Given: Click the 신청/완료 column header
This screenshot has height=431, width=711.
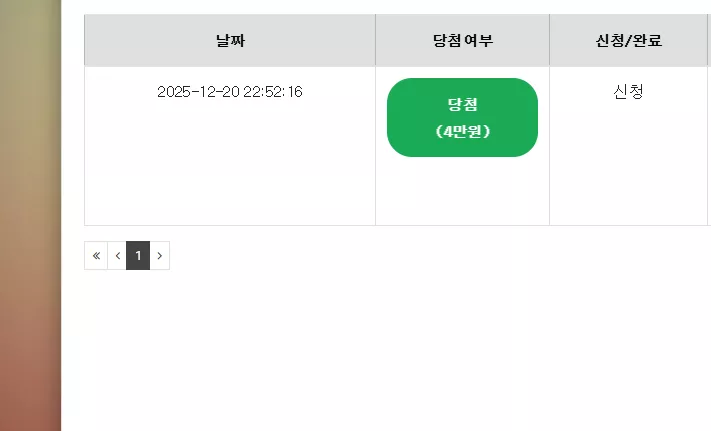Looking at the screenshot, I should 628,40.
